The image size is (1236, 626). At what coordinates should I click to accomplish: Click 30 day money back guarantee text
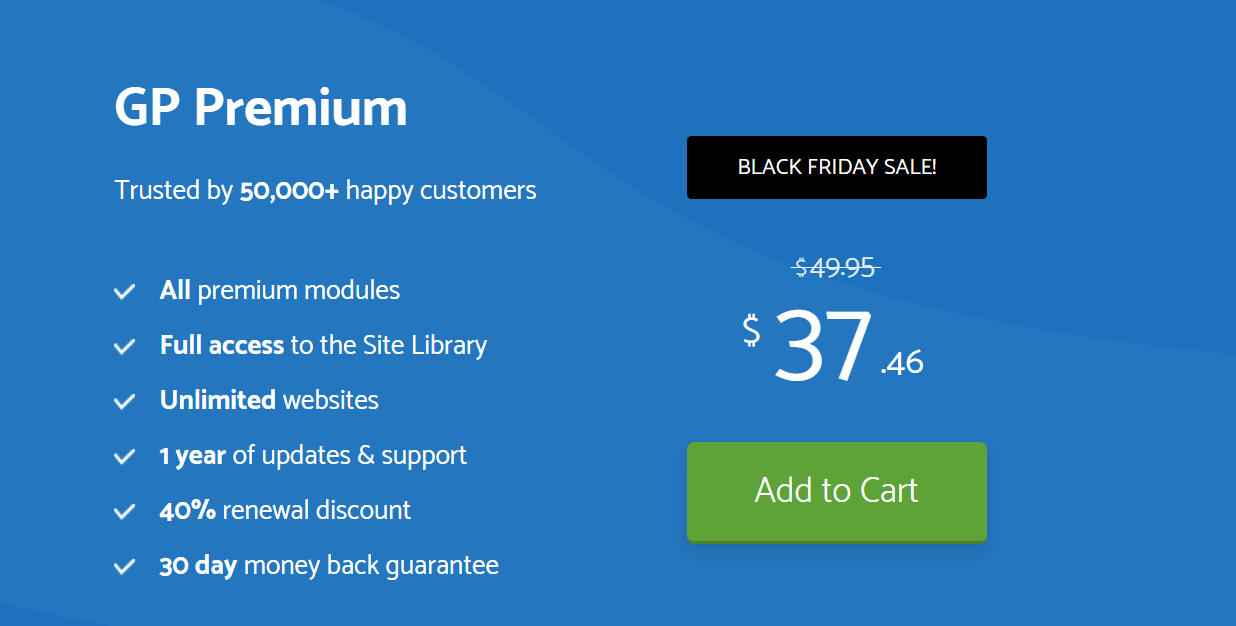point(329,566)
